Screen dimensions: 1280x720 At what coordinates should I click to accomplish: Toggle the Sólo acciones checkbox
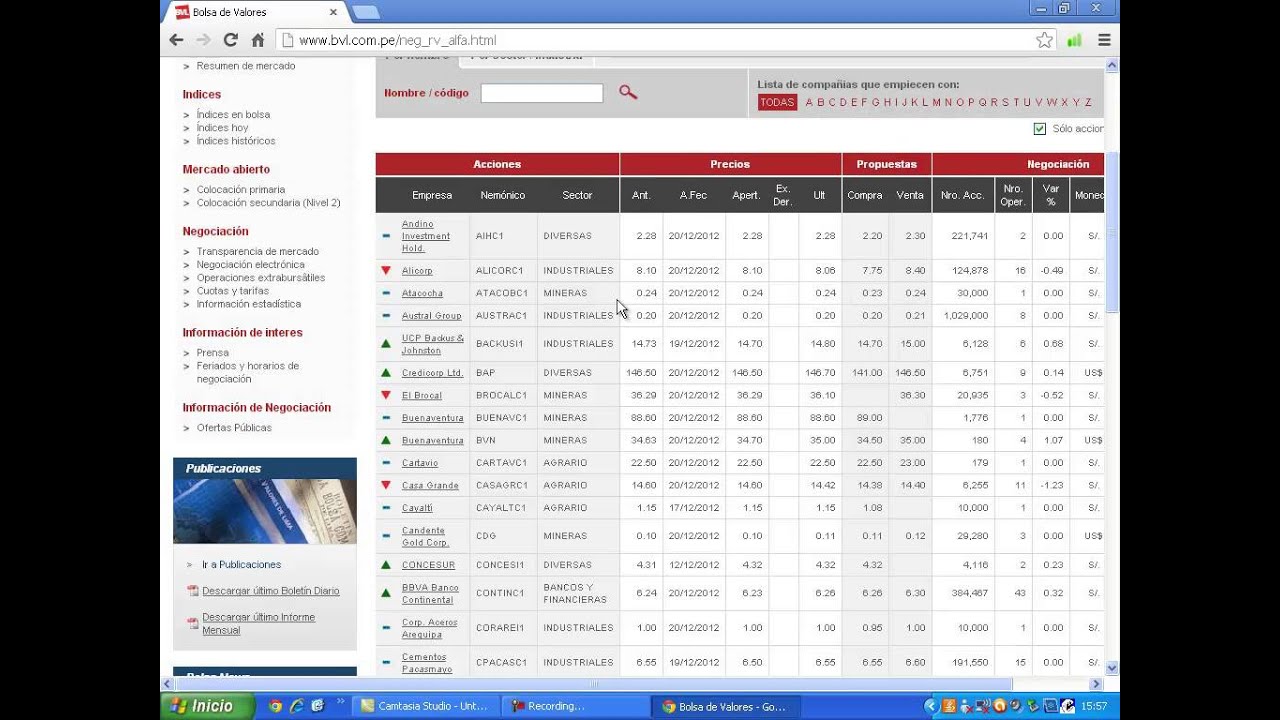pyautogui.click(x=1040, y=129)
